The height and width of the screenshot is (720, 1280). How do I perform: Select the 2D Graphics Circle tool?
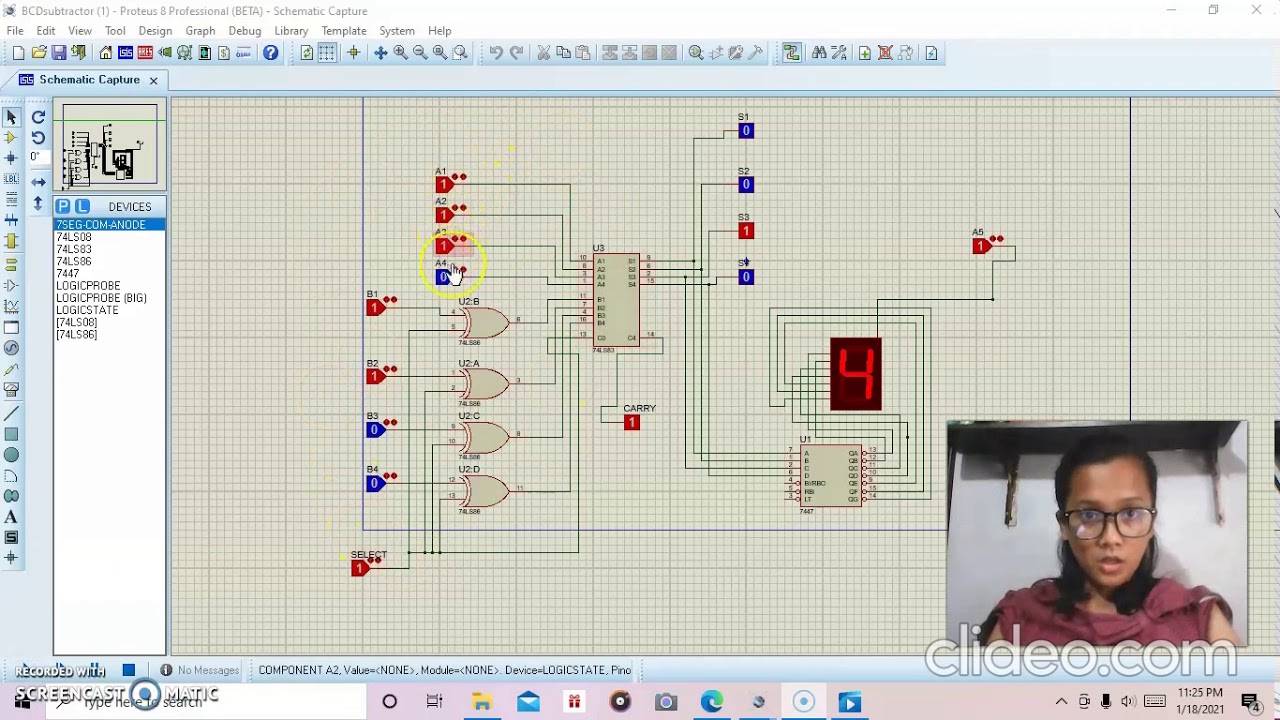click(x=11, y=455)
